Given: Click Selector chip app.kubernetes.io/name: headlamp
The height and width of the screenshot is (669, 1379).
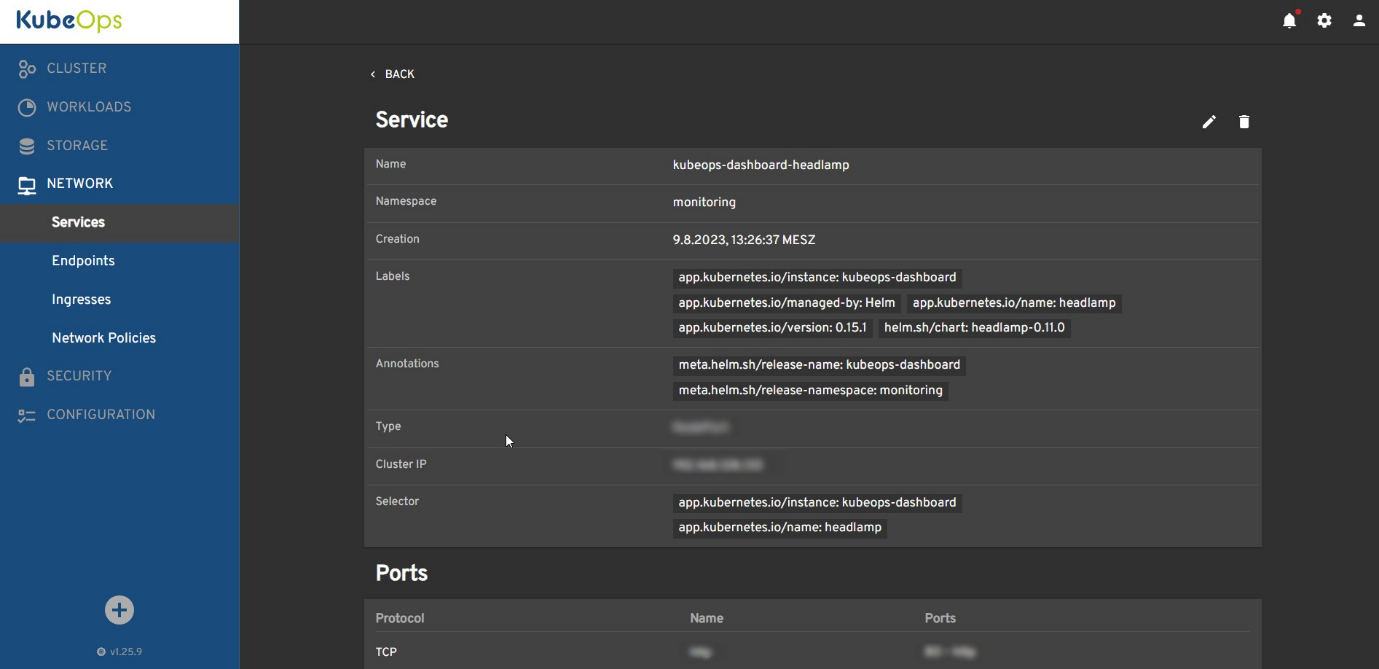Looking at the screenshot, I should [x=780, y=528].
